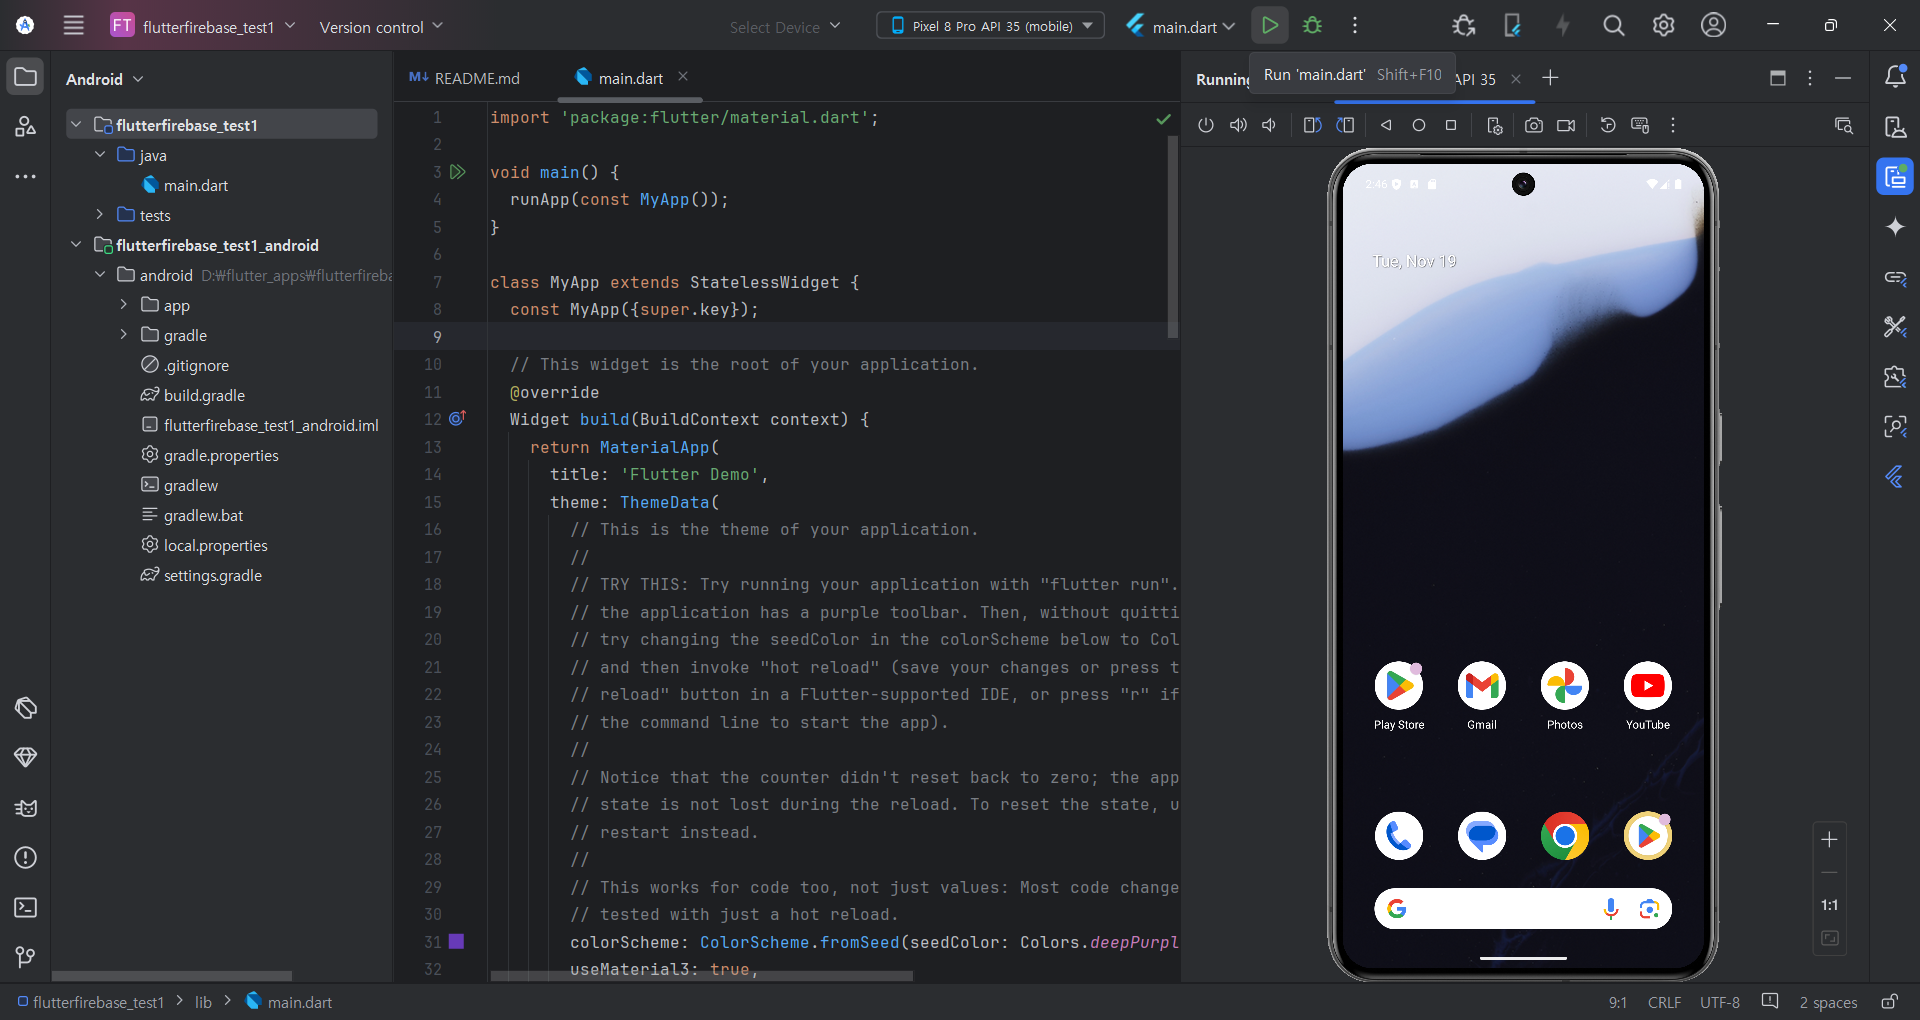This screenshot has height=1020, width=1920.
Task: Open the Problems tool window icon
Action: 26,857
